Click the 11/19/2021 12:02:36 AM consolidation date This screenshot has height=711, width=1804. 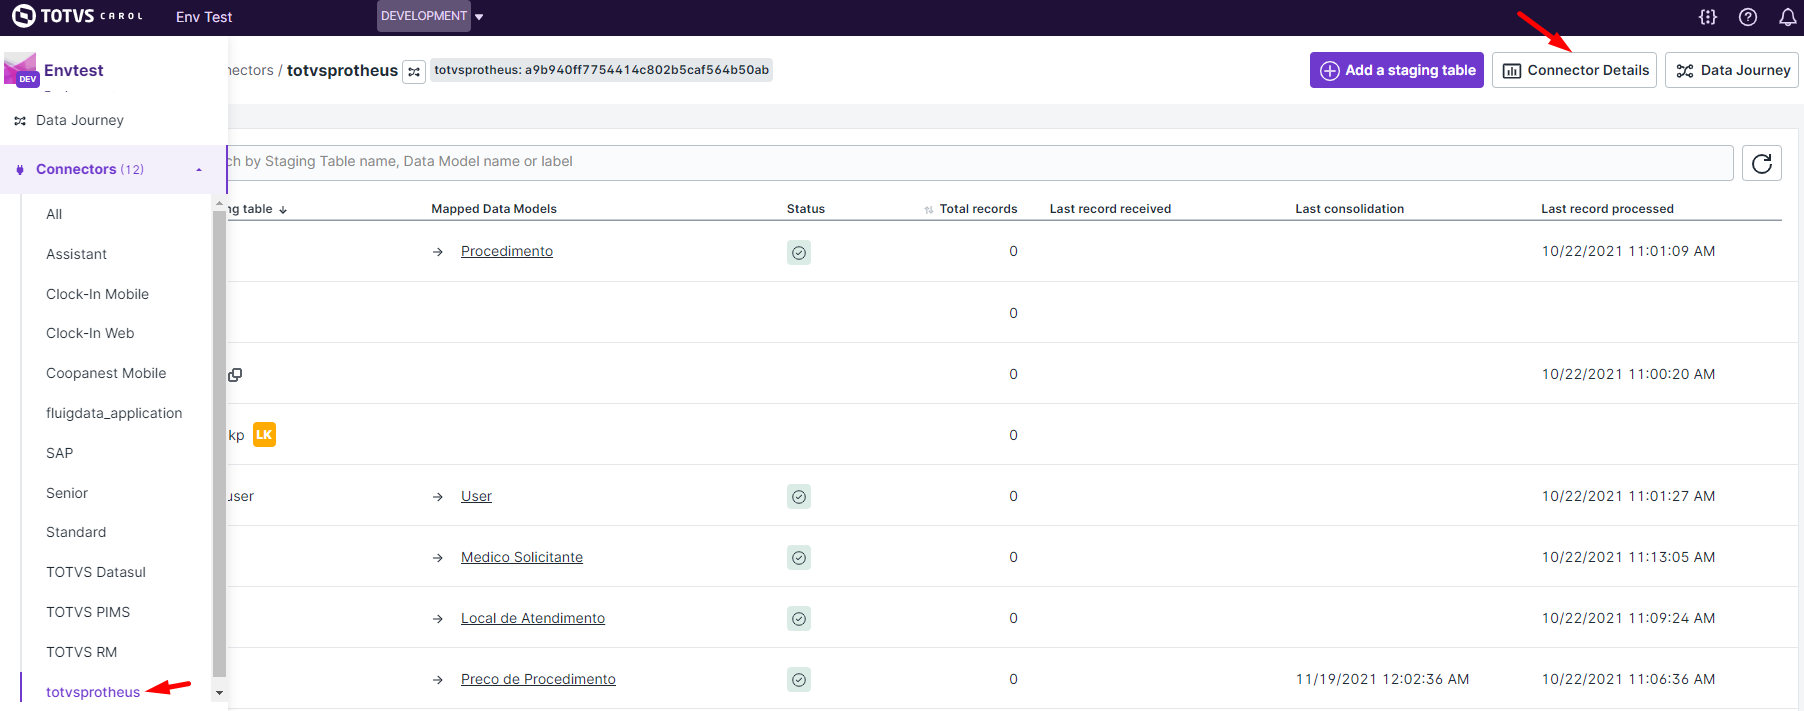point(1383,679)
